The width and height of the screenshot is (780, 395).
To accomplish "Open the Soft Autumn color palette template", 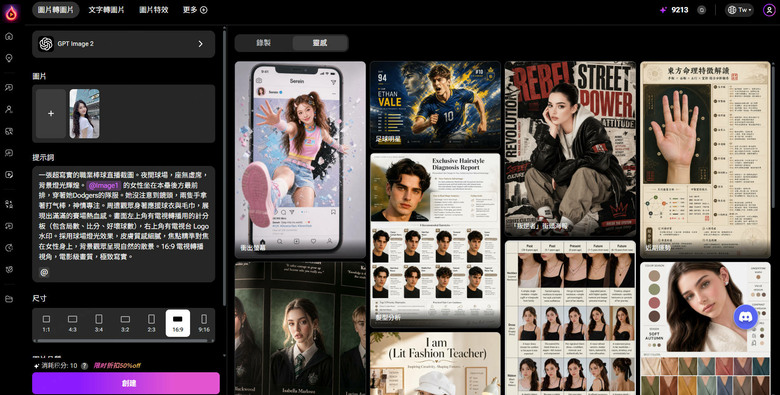I will [x=705, y=329].
